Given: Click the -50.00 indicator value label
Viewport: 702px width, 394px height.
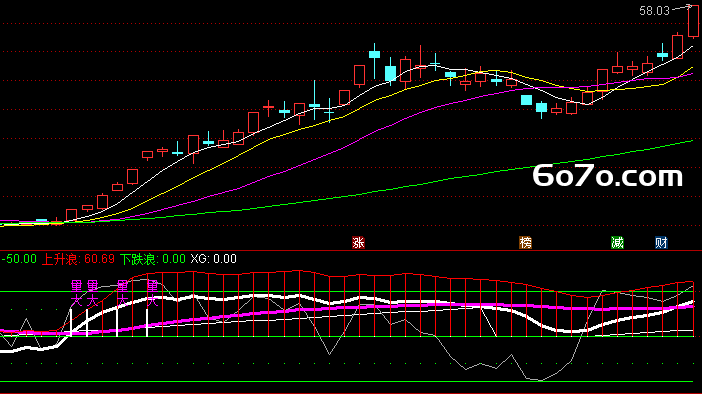Looking at the screenshot, I should (19, 259).
